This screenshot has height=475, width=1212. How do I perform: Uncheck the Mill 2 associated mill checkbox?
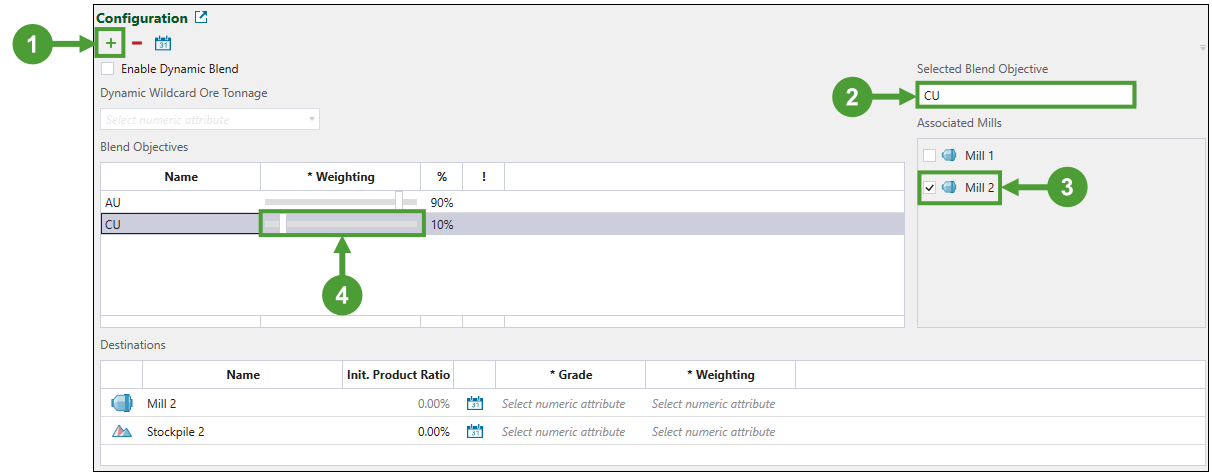pos(929,188)
